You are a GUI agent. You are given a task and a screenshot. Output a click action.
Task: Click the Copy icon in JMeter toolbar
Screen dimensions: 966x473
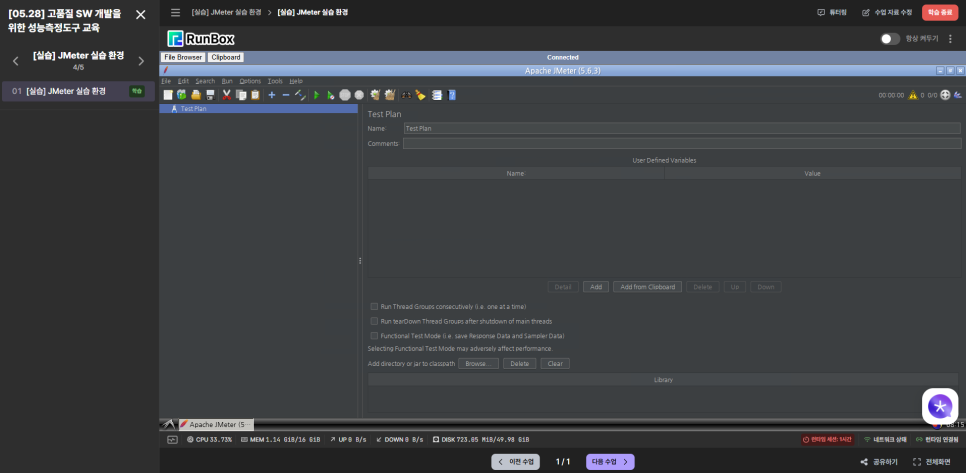click(x=241, y=95)
